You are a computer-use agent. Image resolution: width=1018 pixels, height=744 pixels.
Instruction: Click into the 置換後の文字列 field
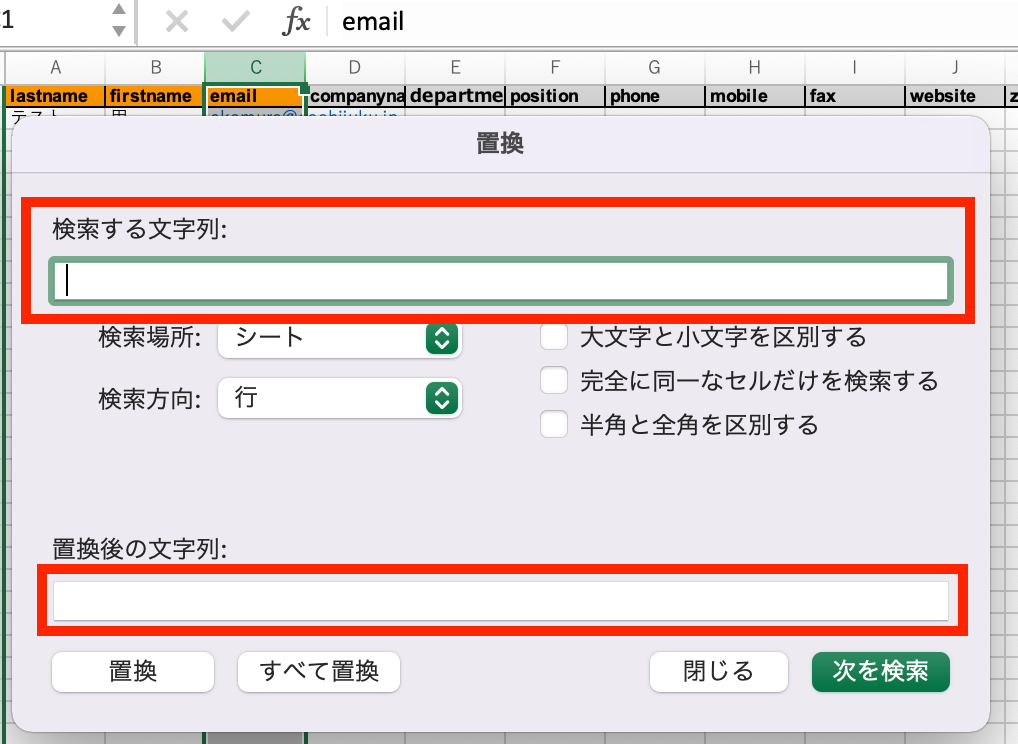pos(500,601)
